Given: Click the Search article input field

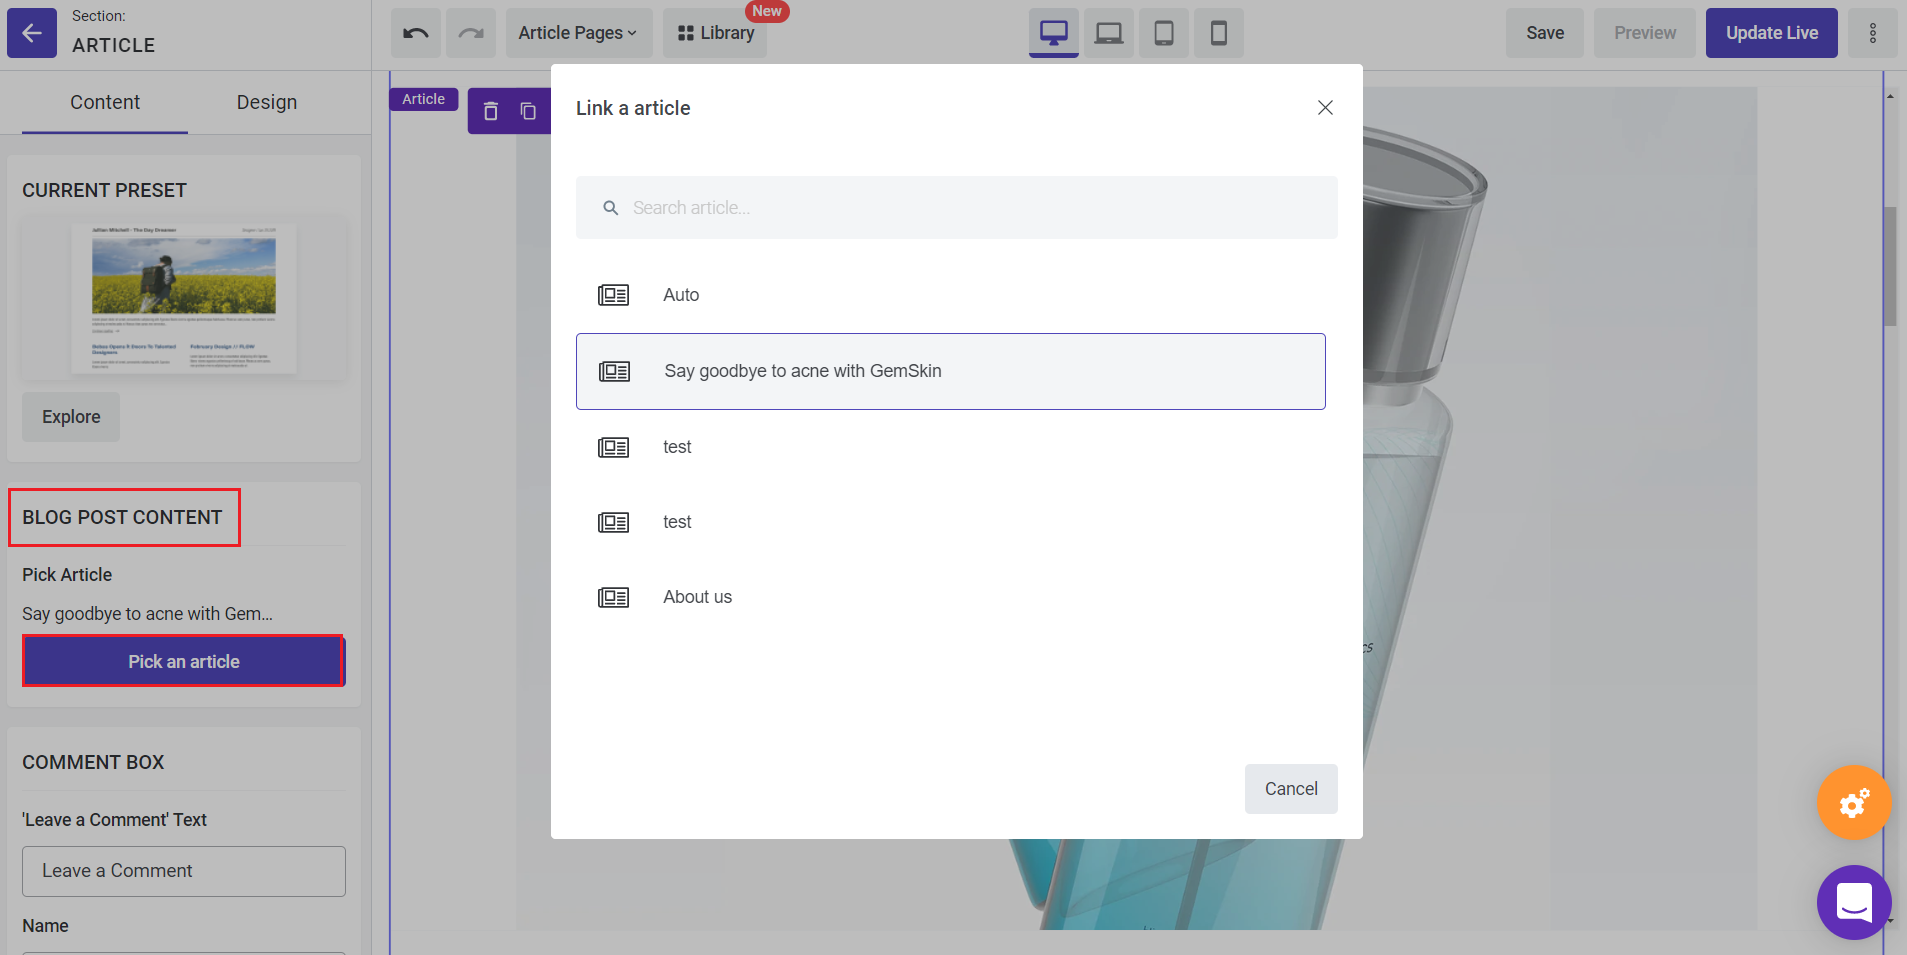Looking at the screenshot, I should (x=957, y=208).
